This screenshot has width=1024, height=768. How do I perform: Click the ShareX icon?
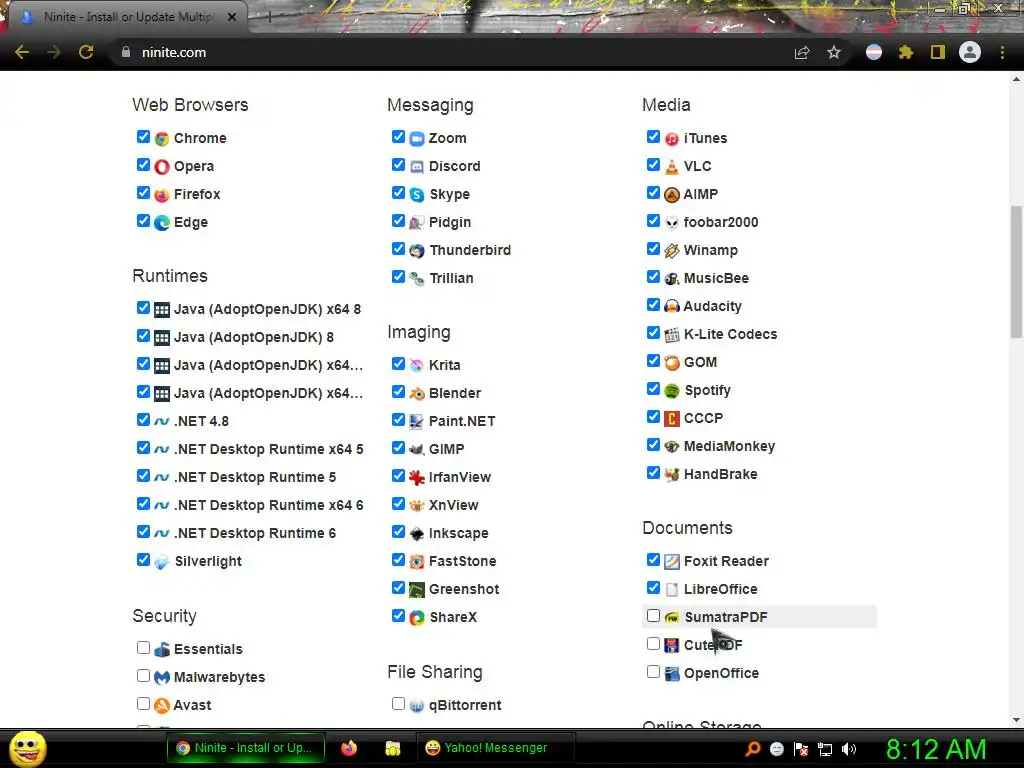click(x=417, y=617)
